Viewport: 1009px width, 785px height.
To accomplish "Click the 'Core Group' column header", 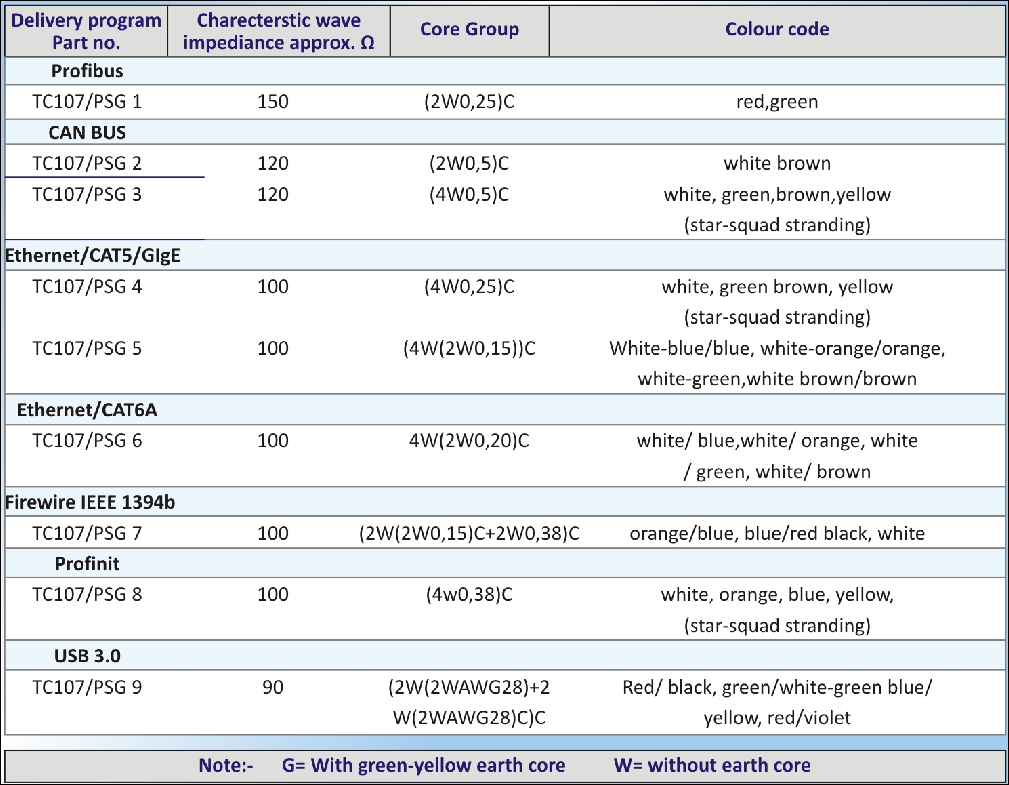I will pos(470,30).
